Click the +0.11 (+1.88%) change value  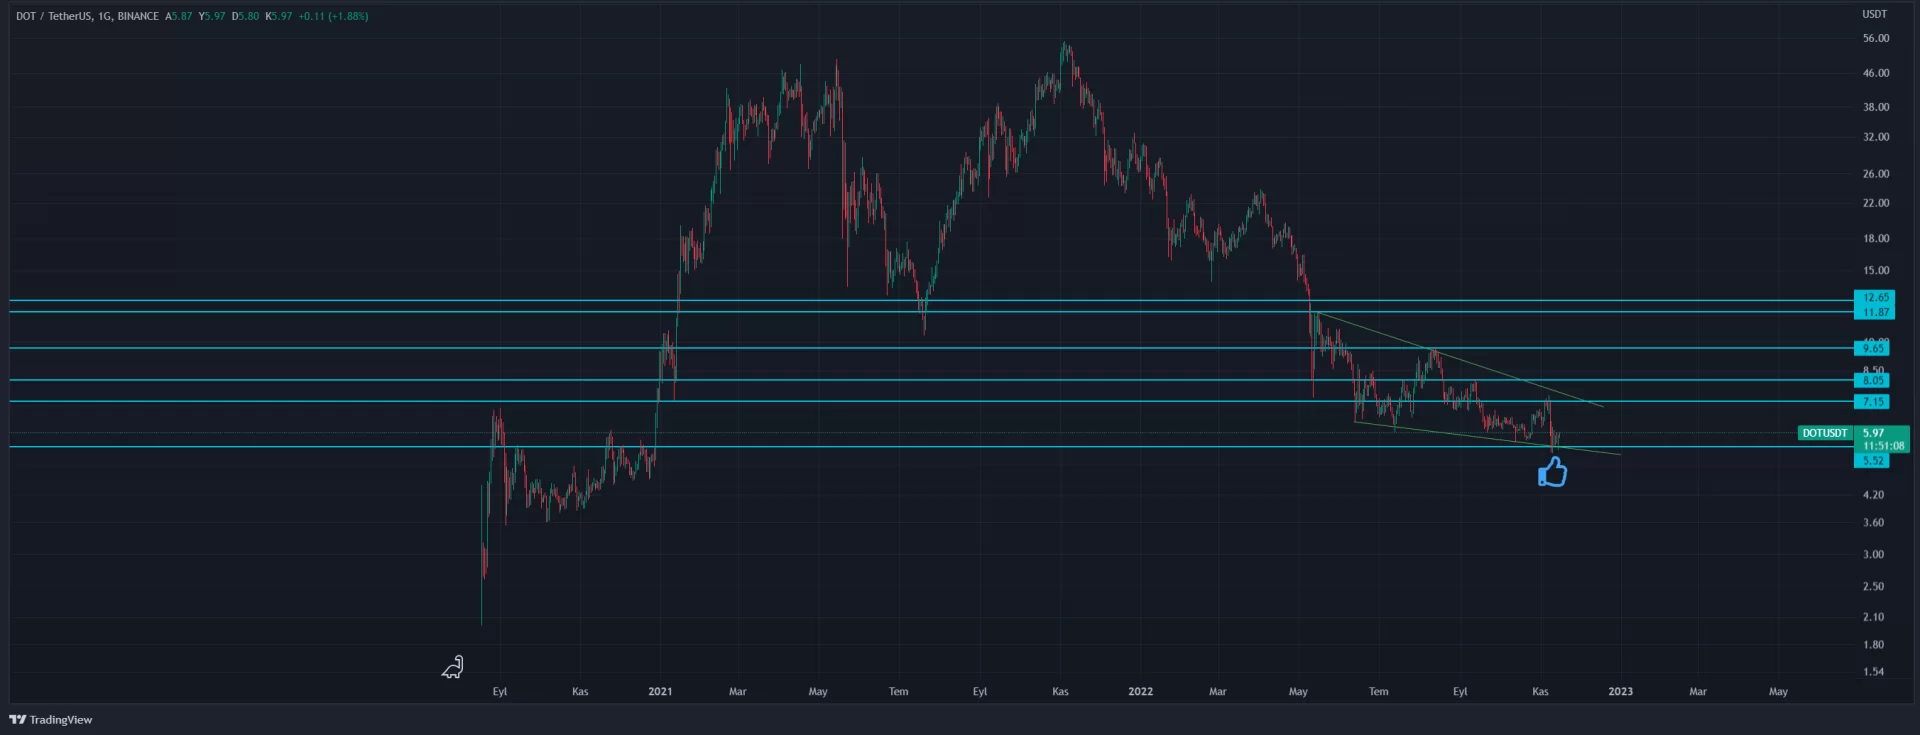(333, 16)
